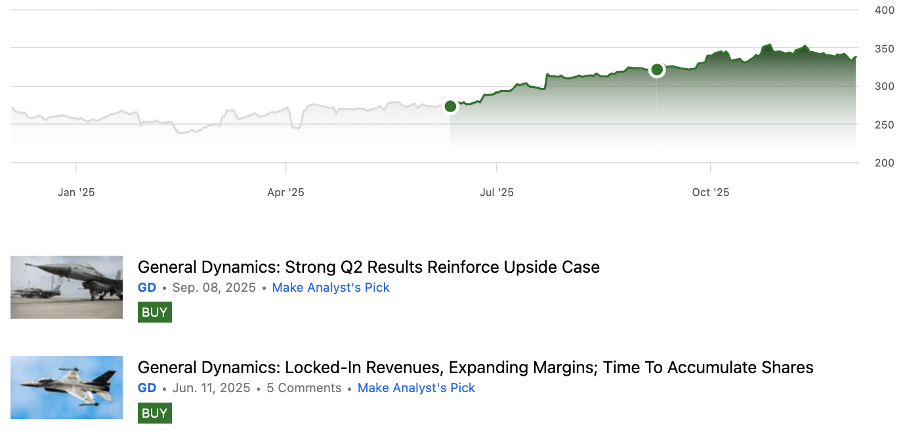Open the fighter jet on runway thumbnail
The height and width of the screenshot is (438, 904).
[66, 287]
